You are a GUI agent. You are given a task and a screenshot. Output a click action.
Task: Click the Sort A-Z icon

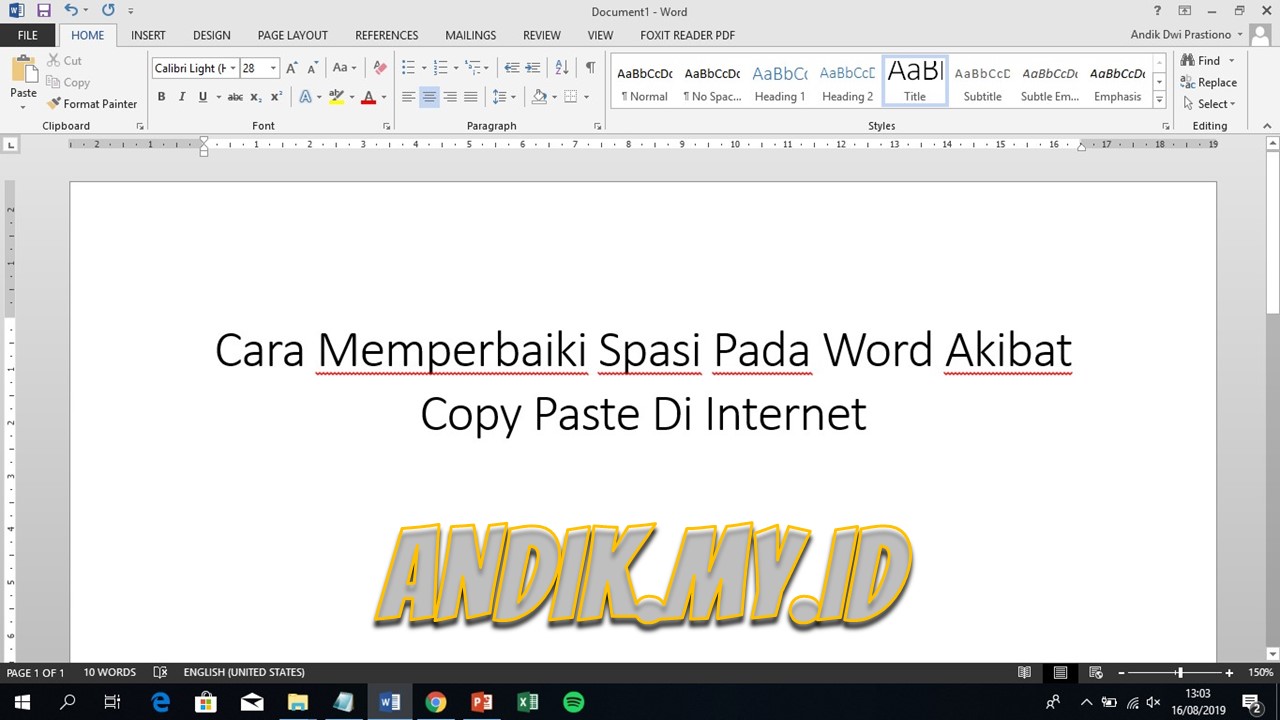562,68
